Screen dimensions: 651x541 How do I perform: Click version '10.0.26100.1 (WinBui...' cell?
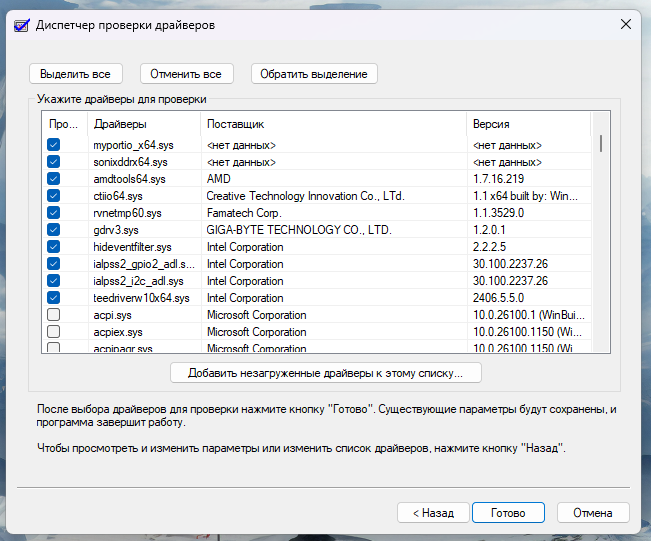(x=529, y=315)
